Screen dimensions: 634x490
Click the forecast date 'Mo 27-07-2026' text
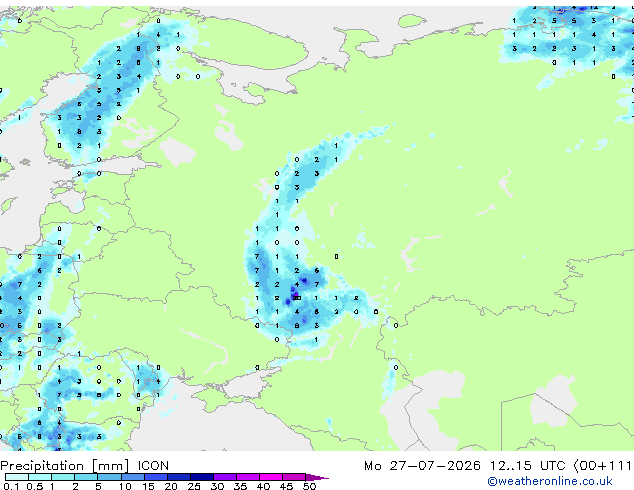422,466
